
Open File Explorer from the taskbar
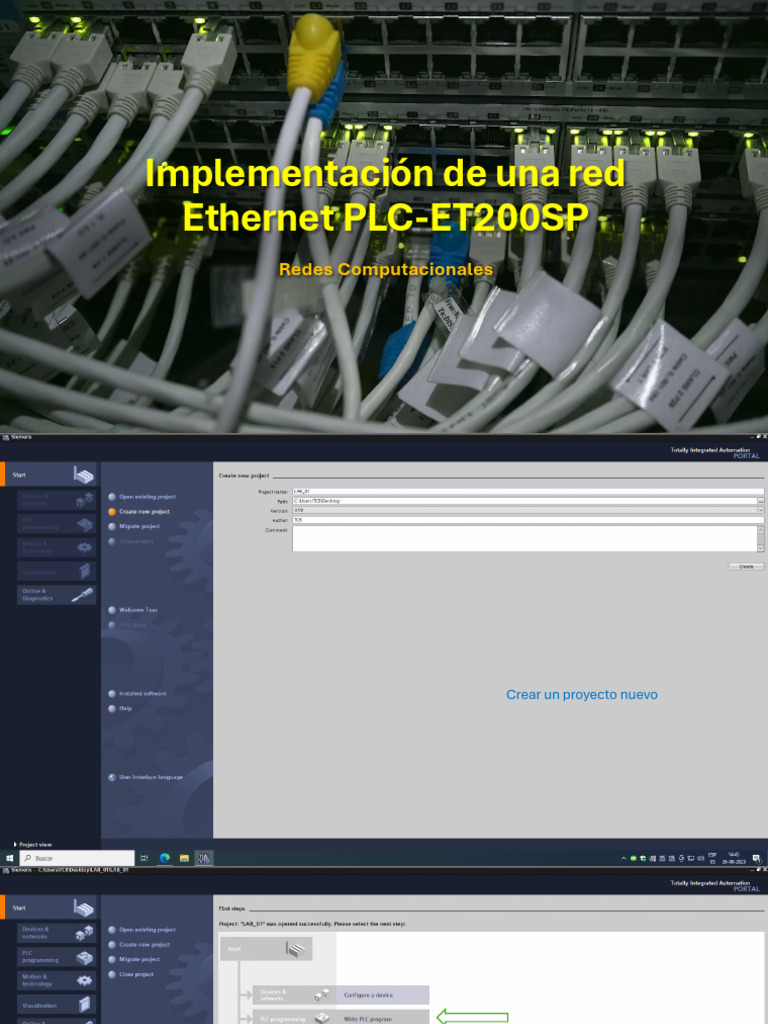184,858
